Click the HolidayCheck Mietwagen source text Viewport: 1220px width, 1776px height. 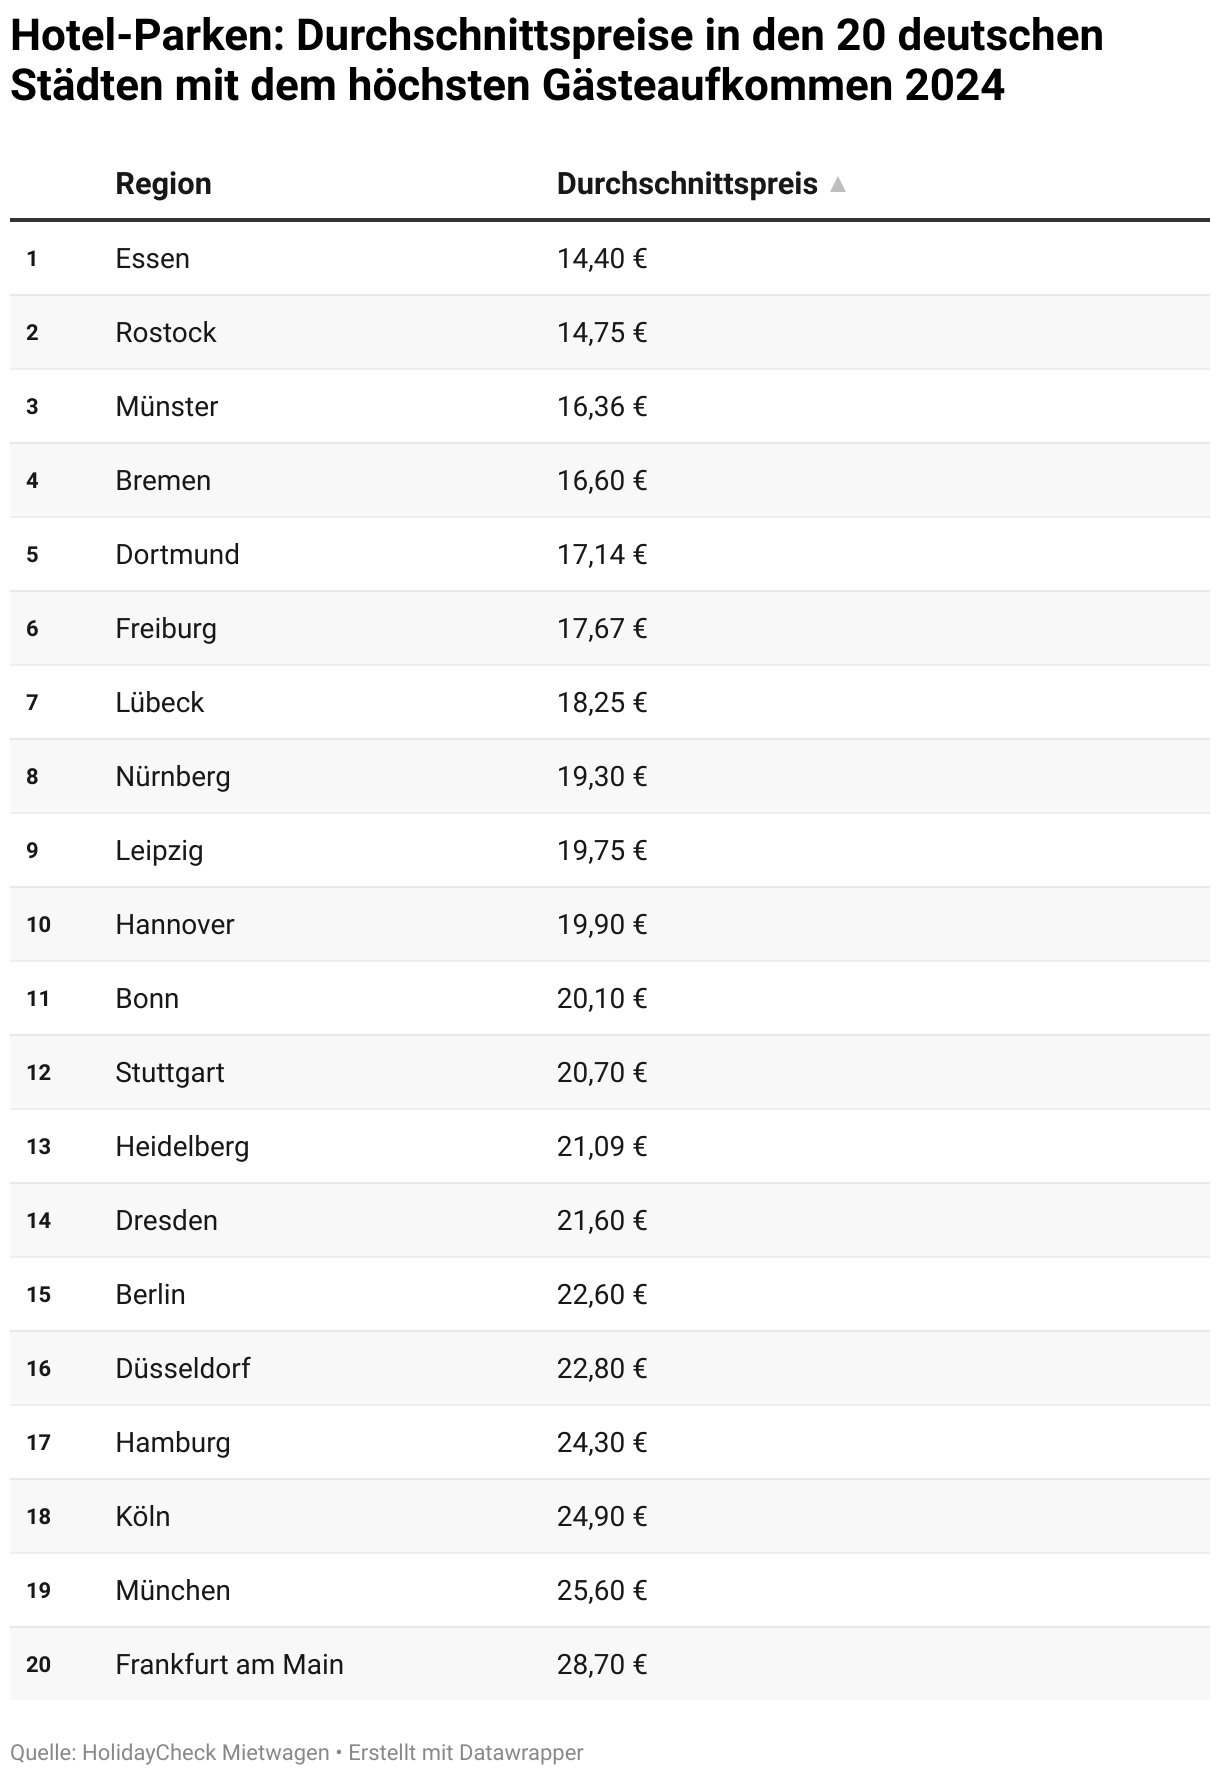(x=205, y=1753)
